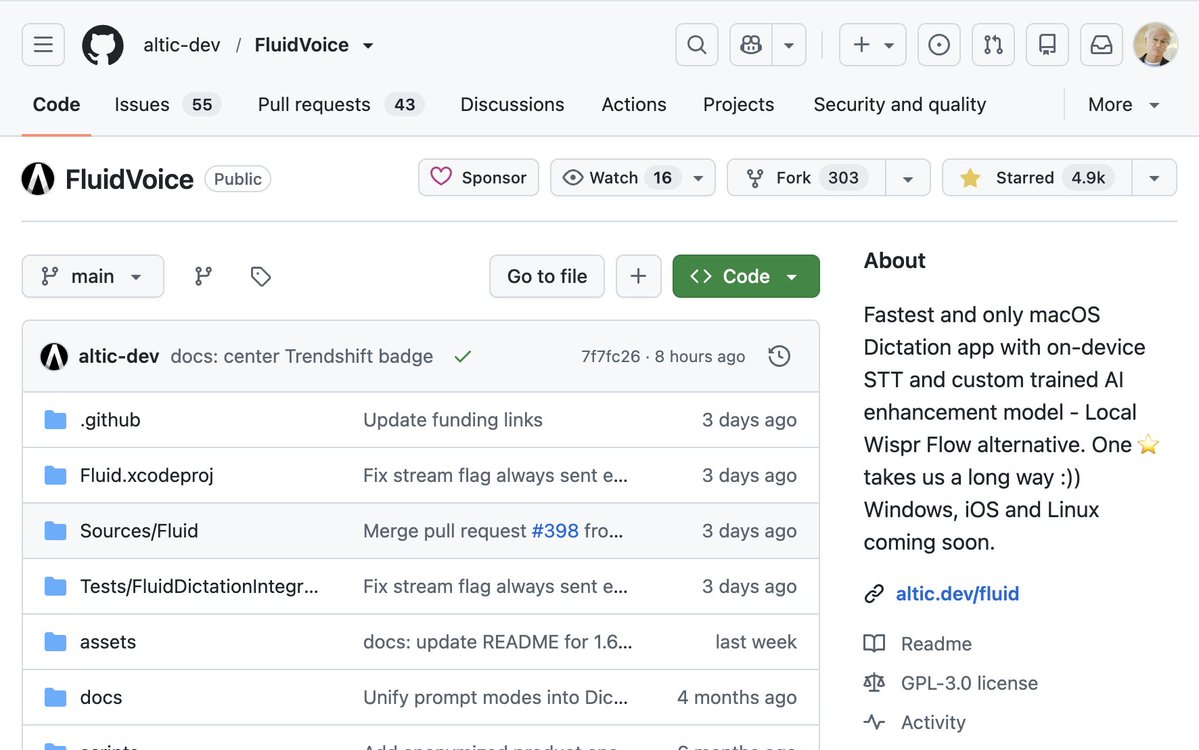Expand the Copilot dropdown arrow
The width and height of the screenshot is (1199, 750).
click(x=789, y=44)
